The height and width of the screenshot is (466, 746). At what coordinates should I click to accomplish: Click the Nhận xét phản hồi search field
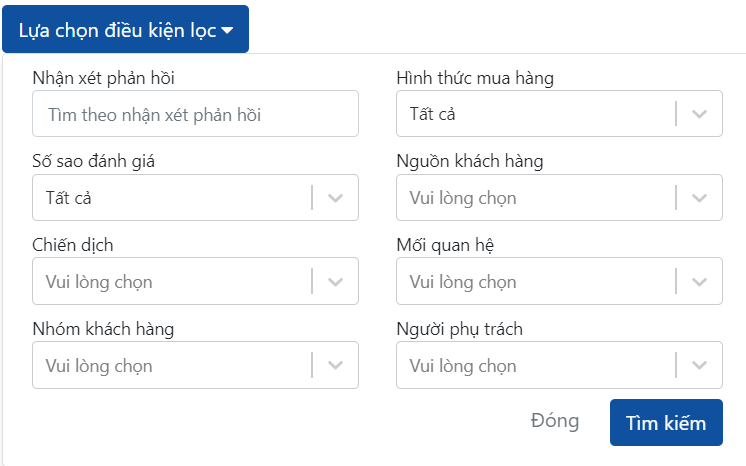pos(195,114)
